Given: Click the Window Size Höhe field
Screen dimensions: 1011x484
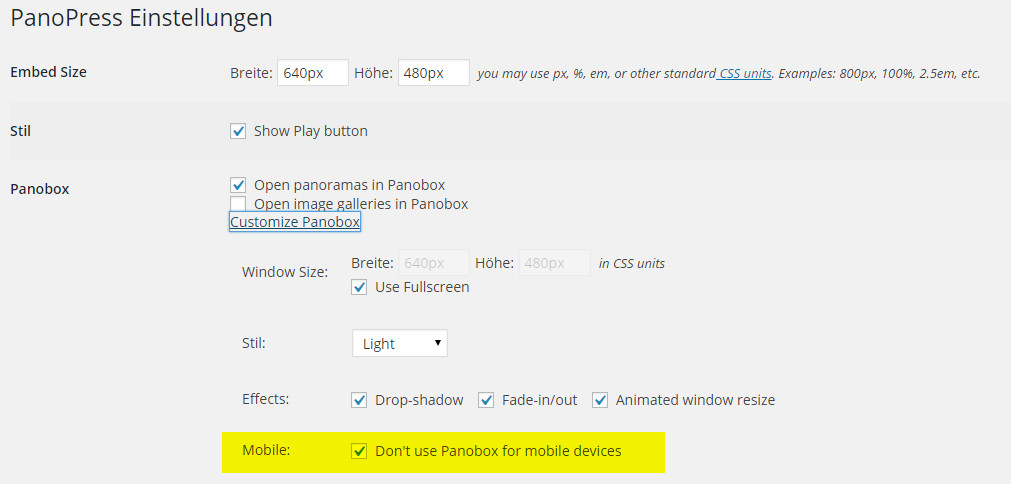Looking at the screenshot, I should 553,264.
